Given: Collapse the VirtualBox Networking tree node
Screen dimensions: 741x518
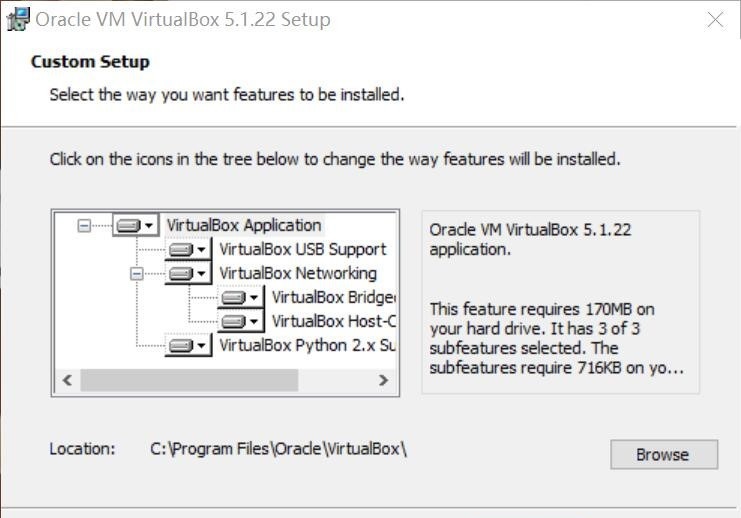Looking at the screenshot, I should point(136,274).
